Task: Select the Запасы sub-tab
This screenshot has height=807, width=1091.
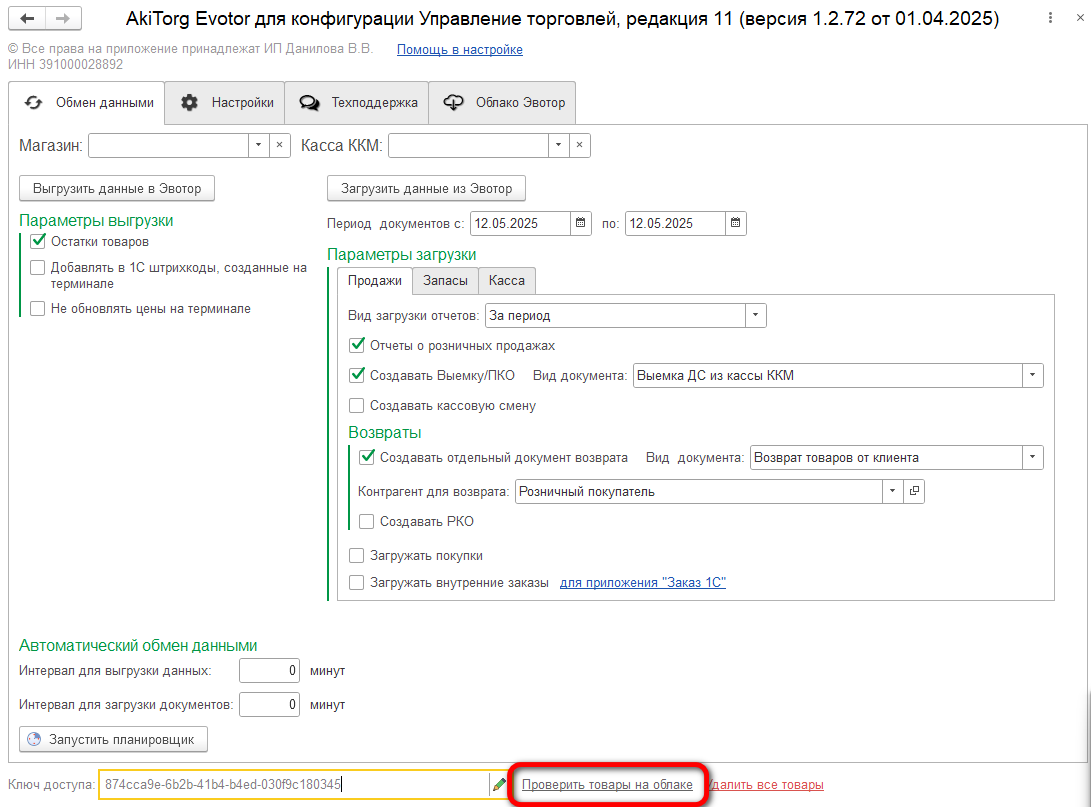Action: (x=445, y=280)
